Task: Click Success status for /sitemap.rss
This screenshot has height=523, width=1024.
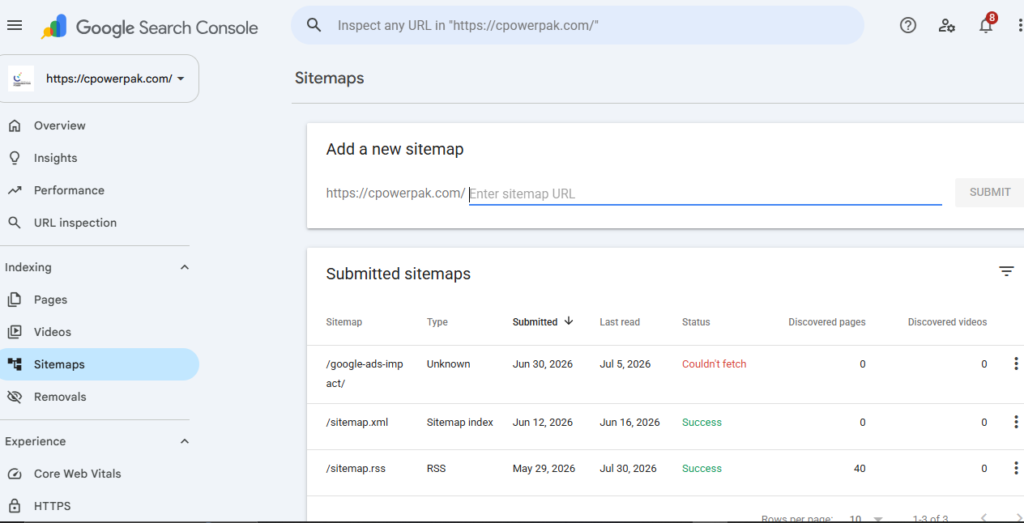Action: (x=702, y=468)
